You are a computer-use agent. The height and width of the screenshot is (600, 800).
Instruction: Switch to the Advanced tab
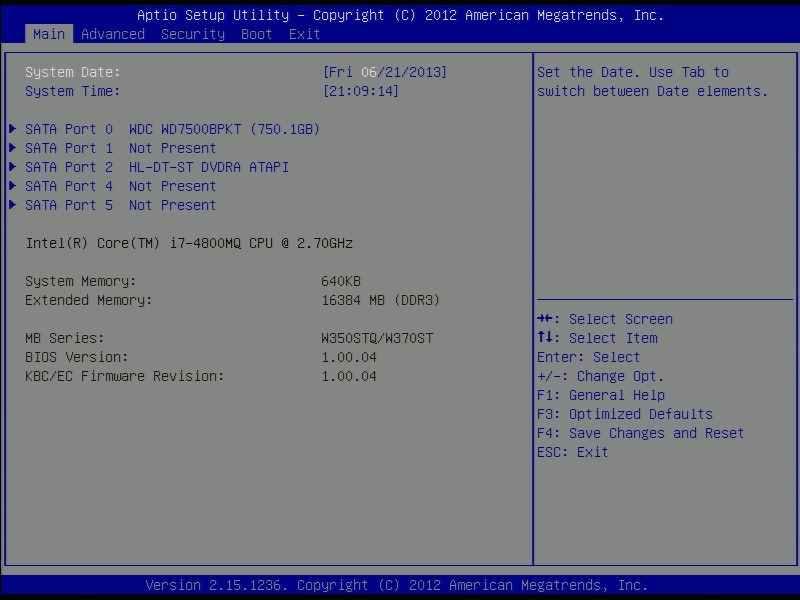(x=112, y=34)
